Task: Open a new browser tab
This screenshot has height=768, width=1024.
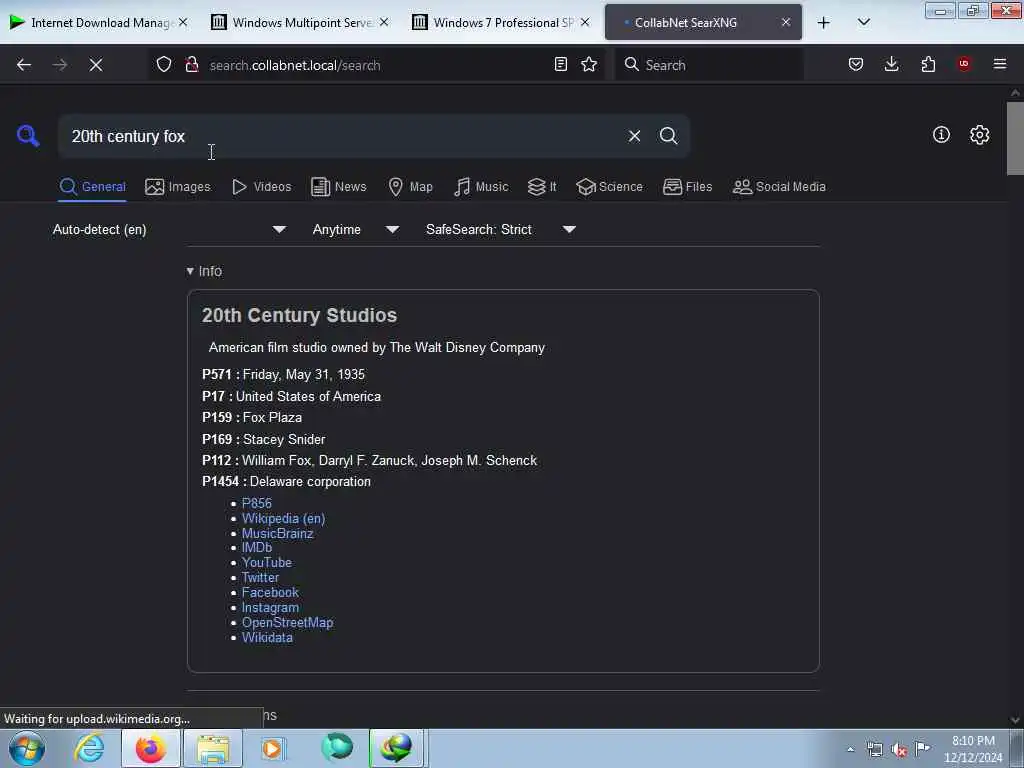Action: (824, 23)
